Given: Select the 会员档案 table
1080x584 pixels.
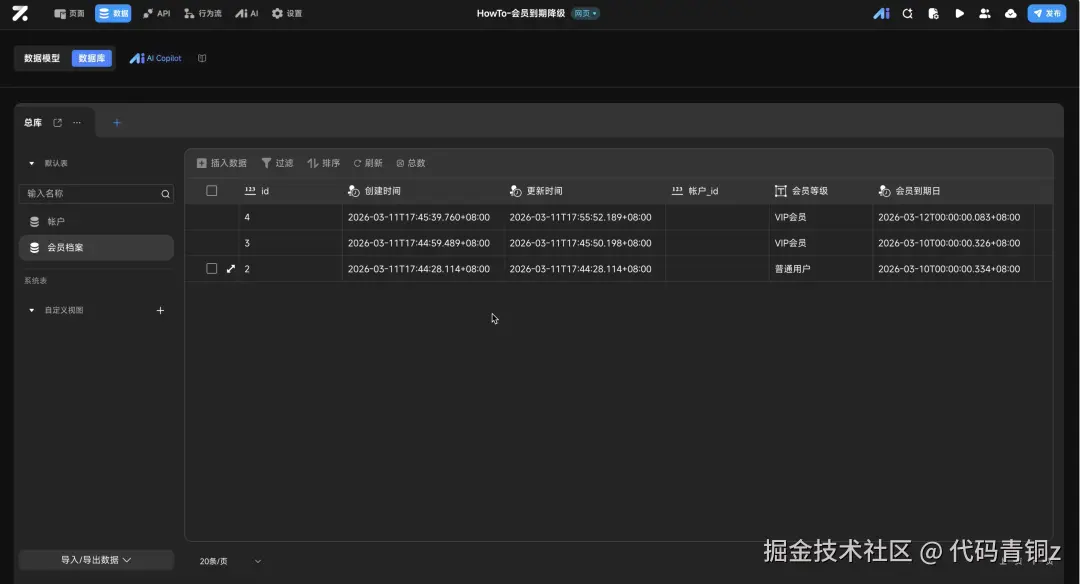Looking at the screenshot, I should 96,247.
